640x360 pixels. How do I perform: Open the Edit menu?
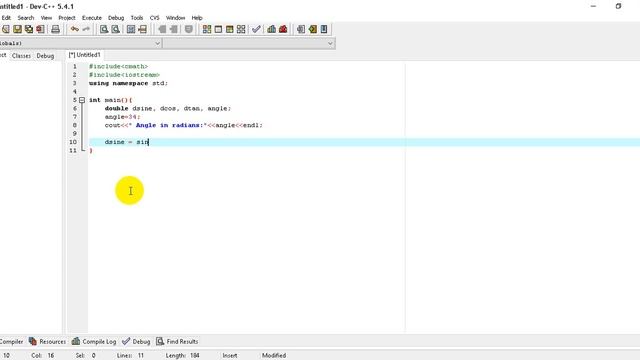coord(6,18)
